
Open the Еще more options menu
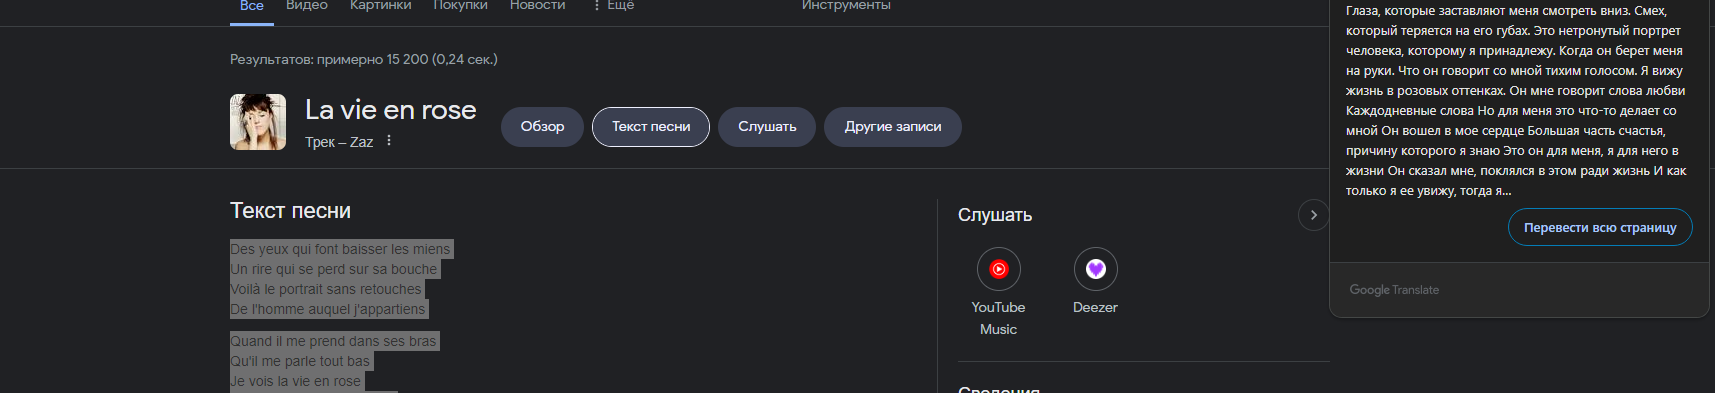[x=613, y=5]
